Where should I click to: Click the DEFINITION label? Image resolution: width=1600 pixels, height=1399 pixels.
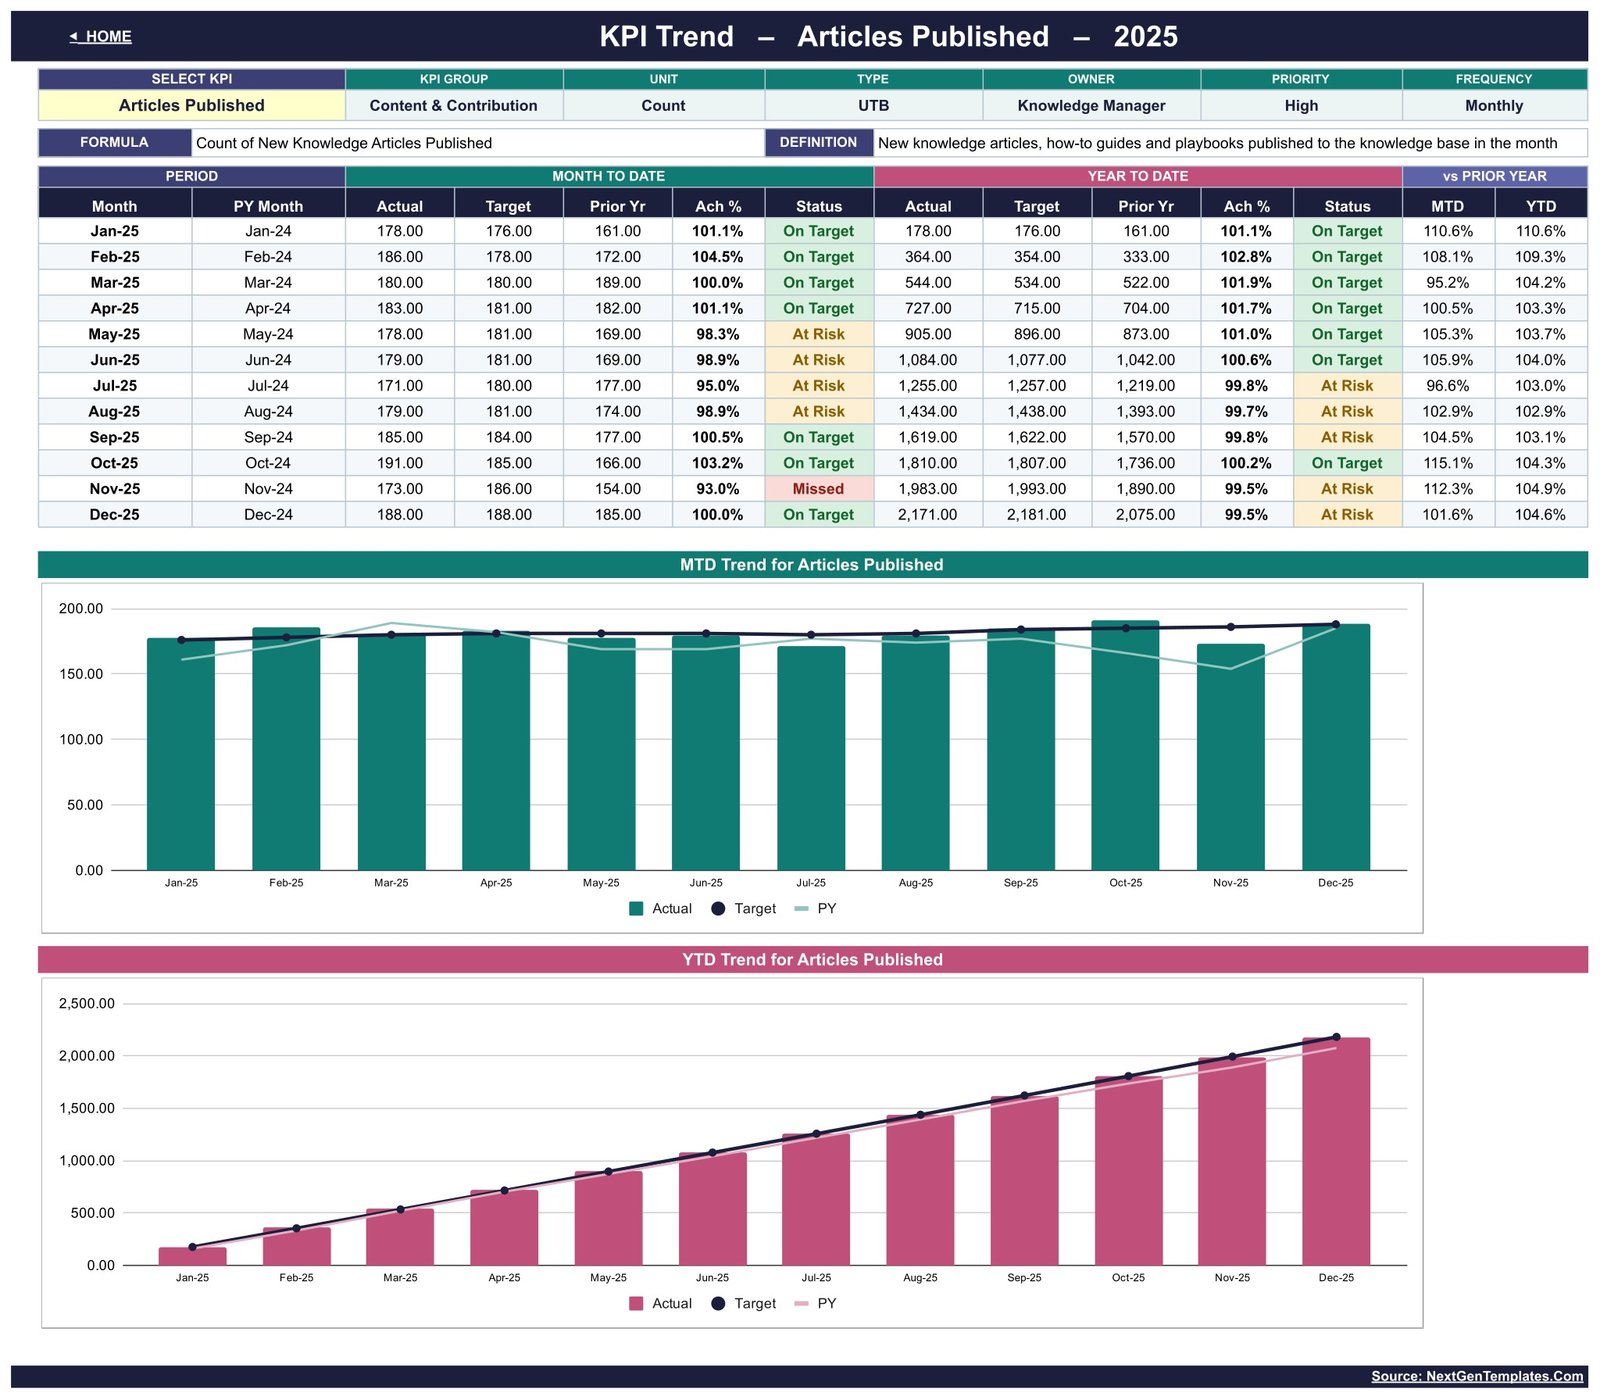pos(818,142)
